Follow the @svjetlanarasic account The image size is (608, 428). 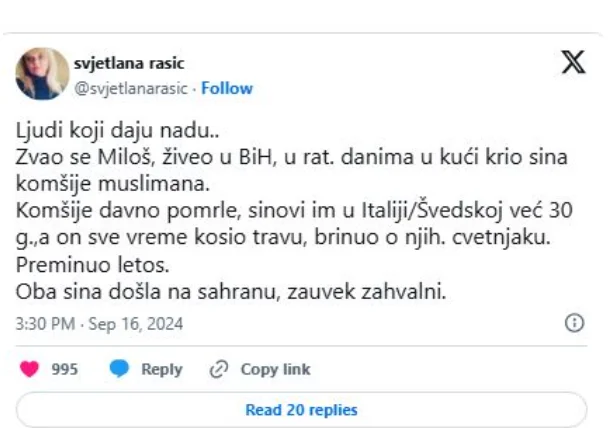(227, 88)
